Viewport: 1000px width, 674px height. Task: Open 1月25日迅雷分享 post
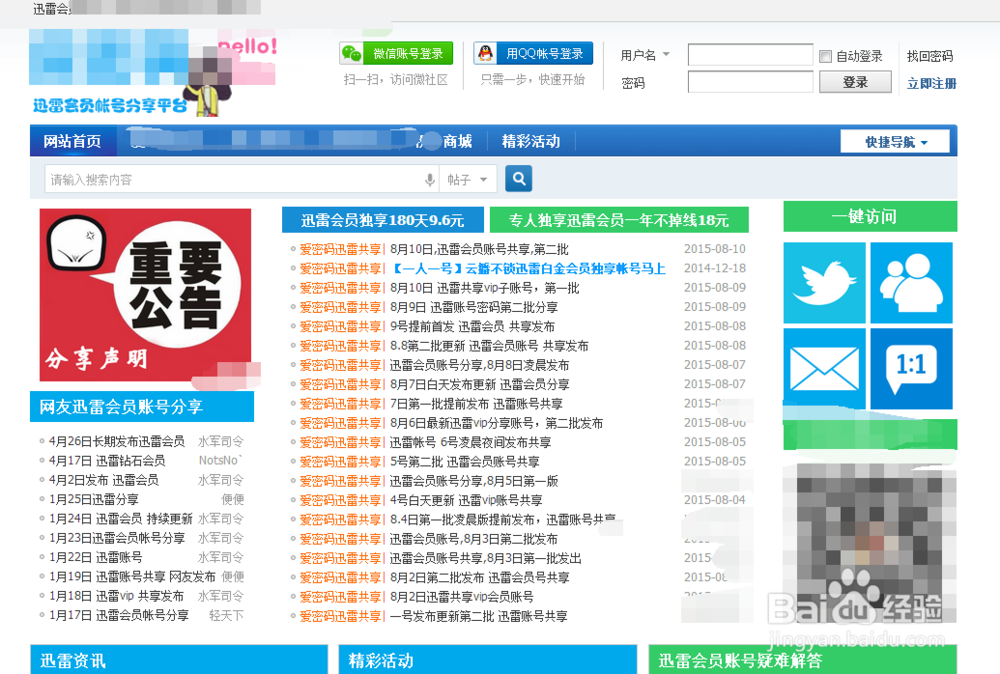tap(94, 499)
